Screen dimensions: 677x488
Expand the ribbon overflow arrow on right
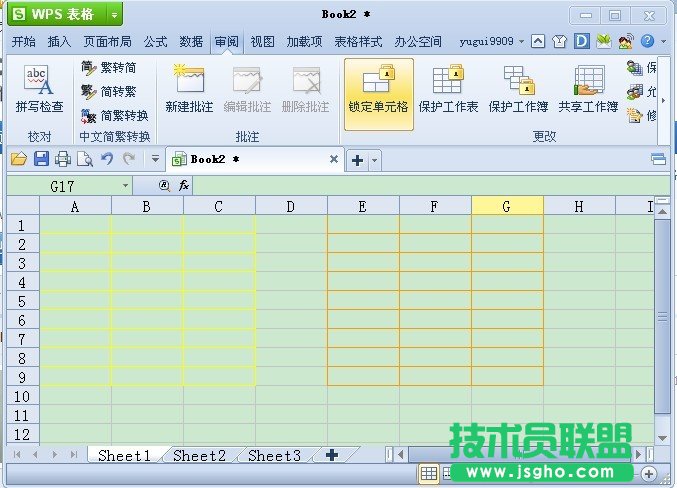pyautogui.click(x=664, y=100)
